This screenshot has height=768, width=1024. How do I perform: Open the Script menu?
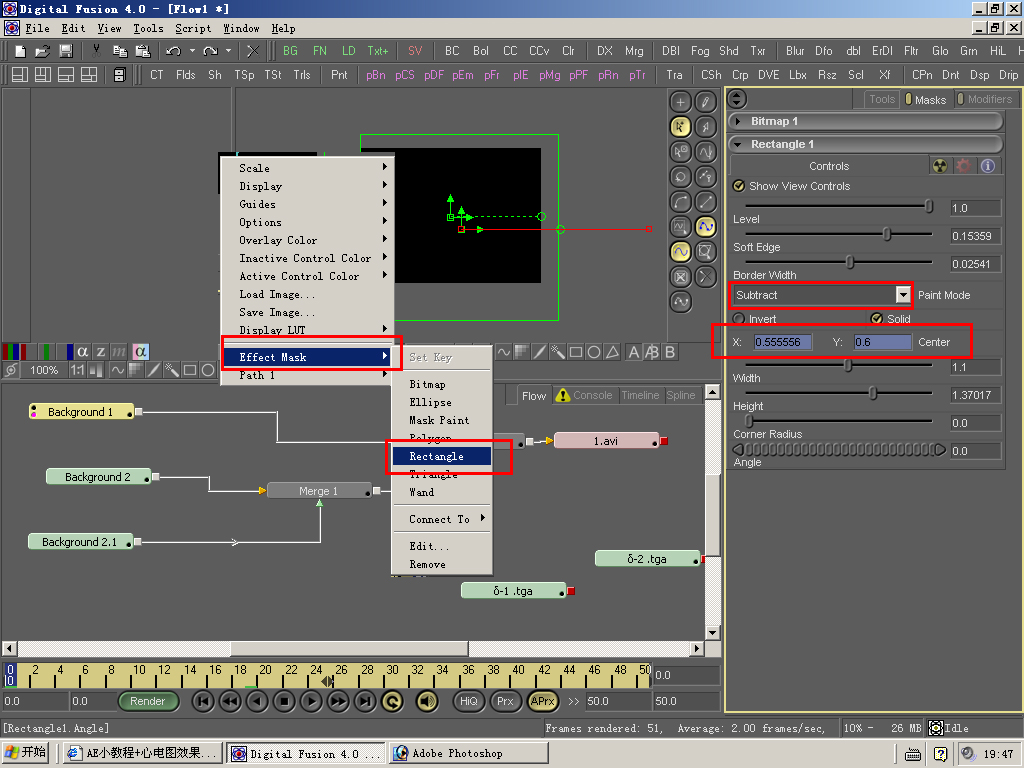(193, 28)
